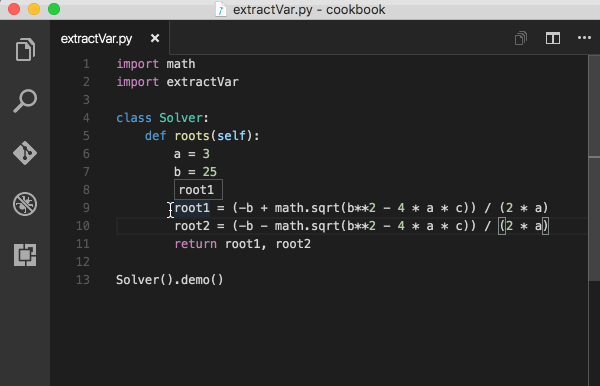Click line number 13 in the gutter
This screenshot has width=600, height=386.
[83, 280]
